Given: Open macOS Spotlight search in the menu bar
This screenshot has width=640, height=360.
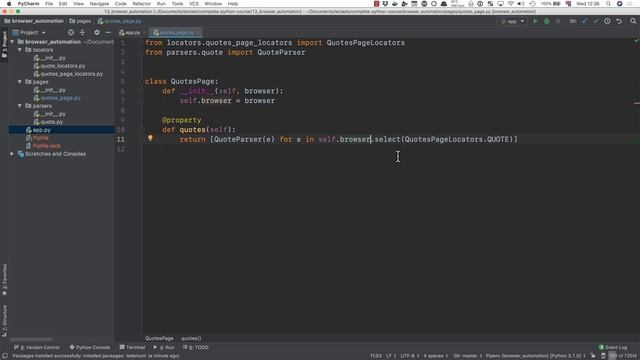Looking at the screenshot, I should tap(609, 4).
